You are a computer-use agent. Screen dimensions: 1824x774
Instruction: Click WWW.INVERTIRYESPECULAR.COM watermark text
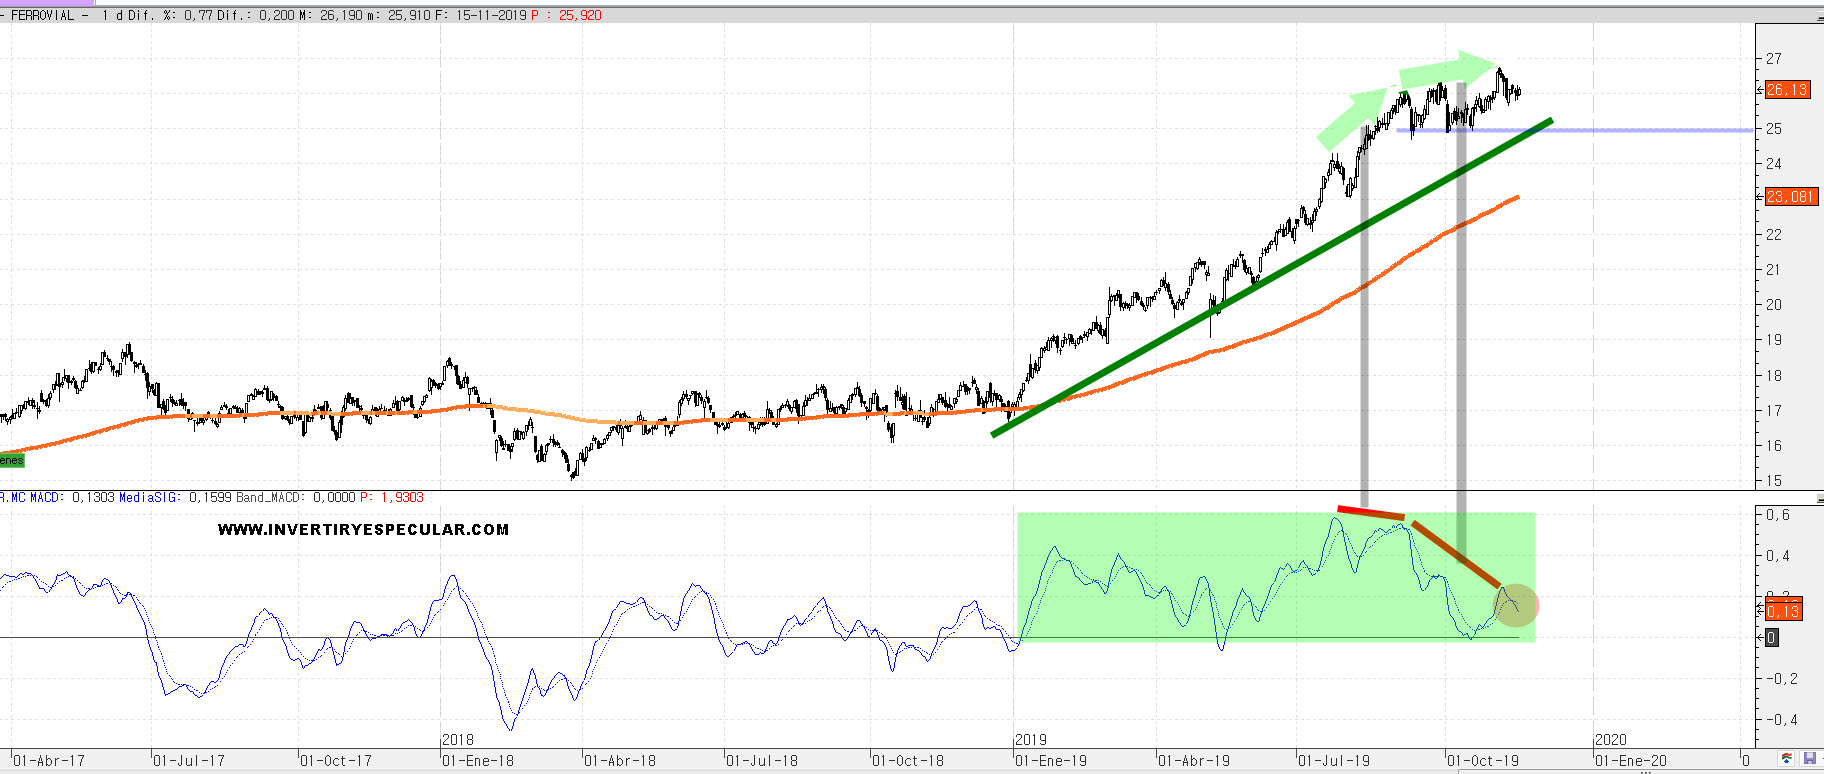(x=363, y=530)
